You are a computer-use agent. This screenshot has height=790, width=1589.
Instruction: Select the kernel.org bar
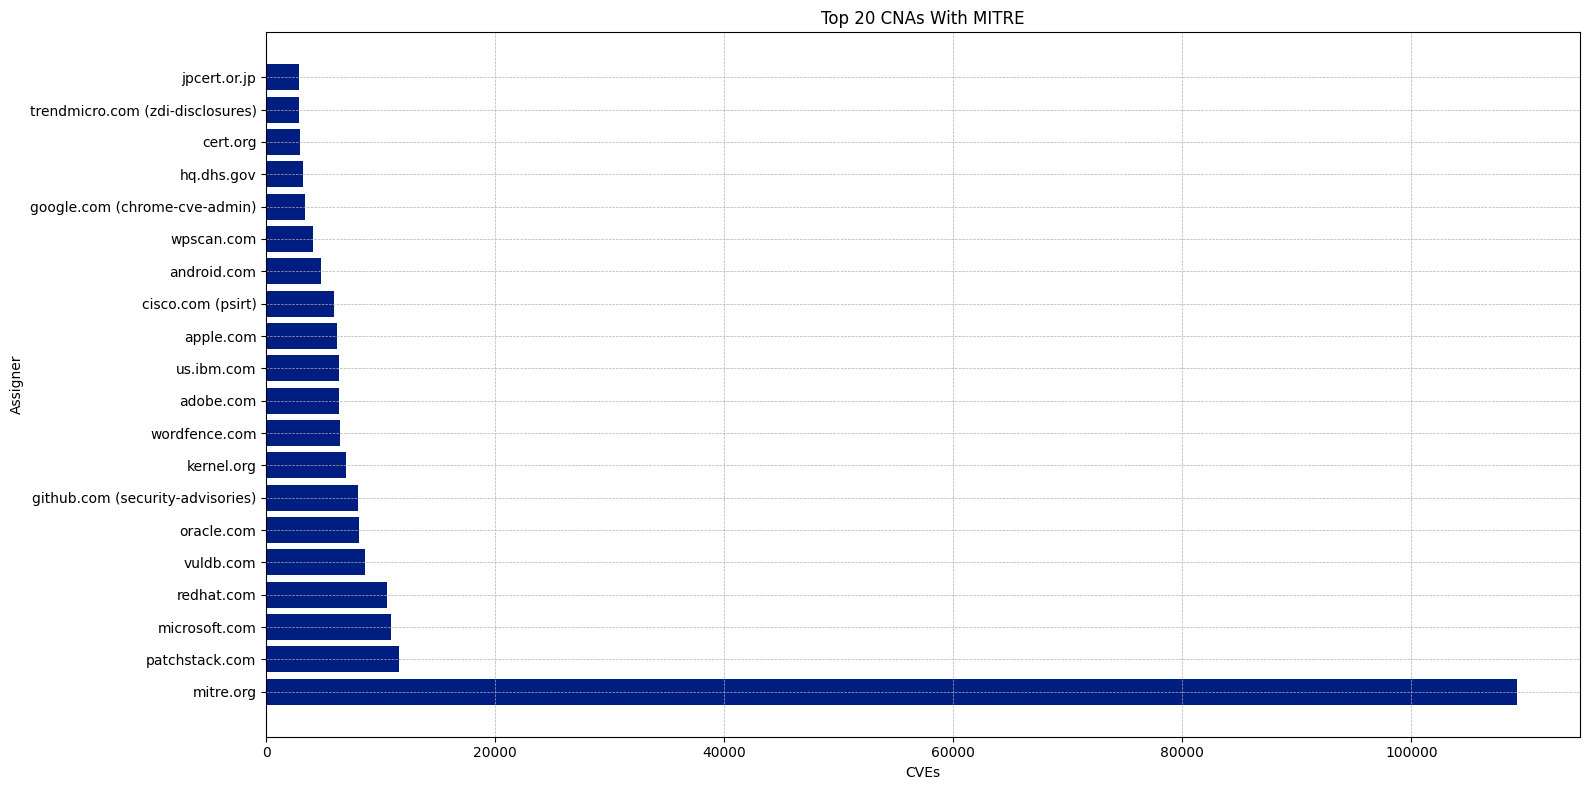pos(306,466)
